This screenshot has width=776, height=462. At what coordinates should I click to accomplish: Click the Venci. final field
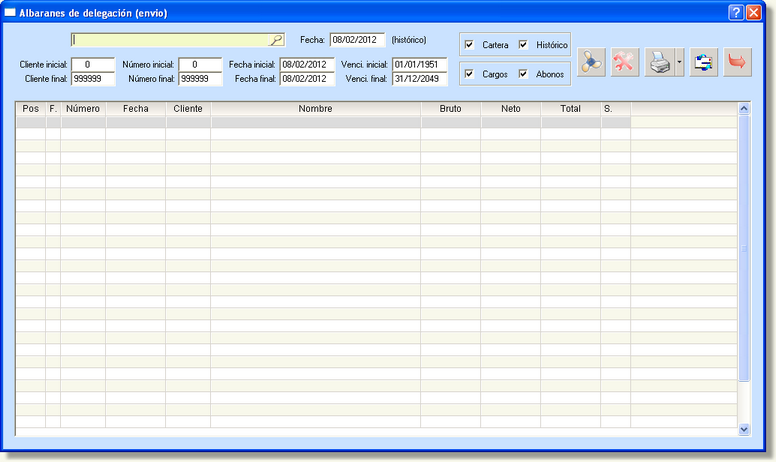[x=420, y=79]
